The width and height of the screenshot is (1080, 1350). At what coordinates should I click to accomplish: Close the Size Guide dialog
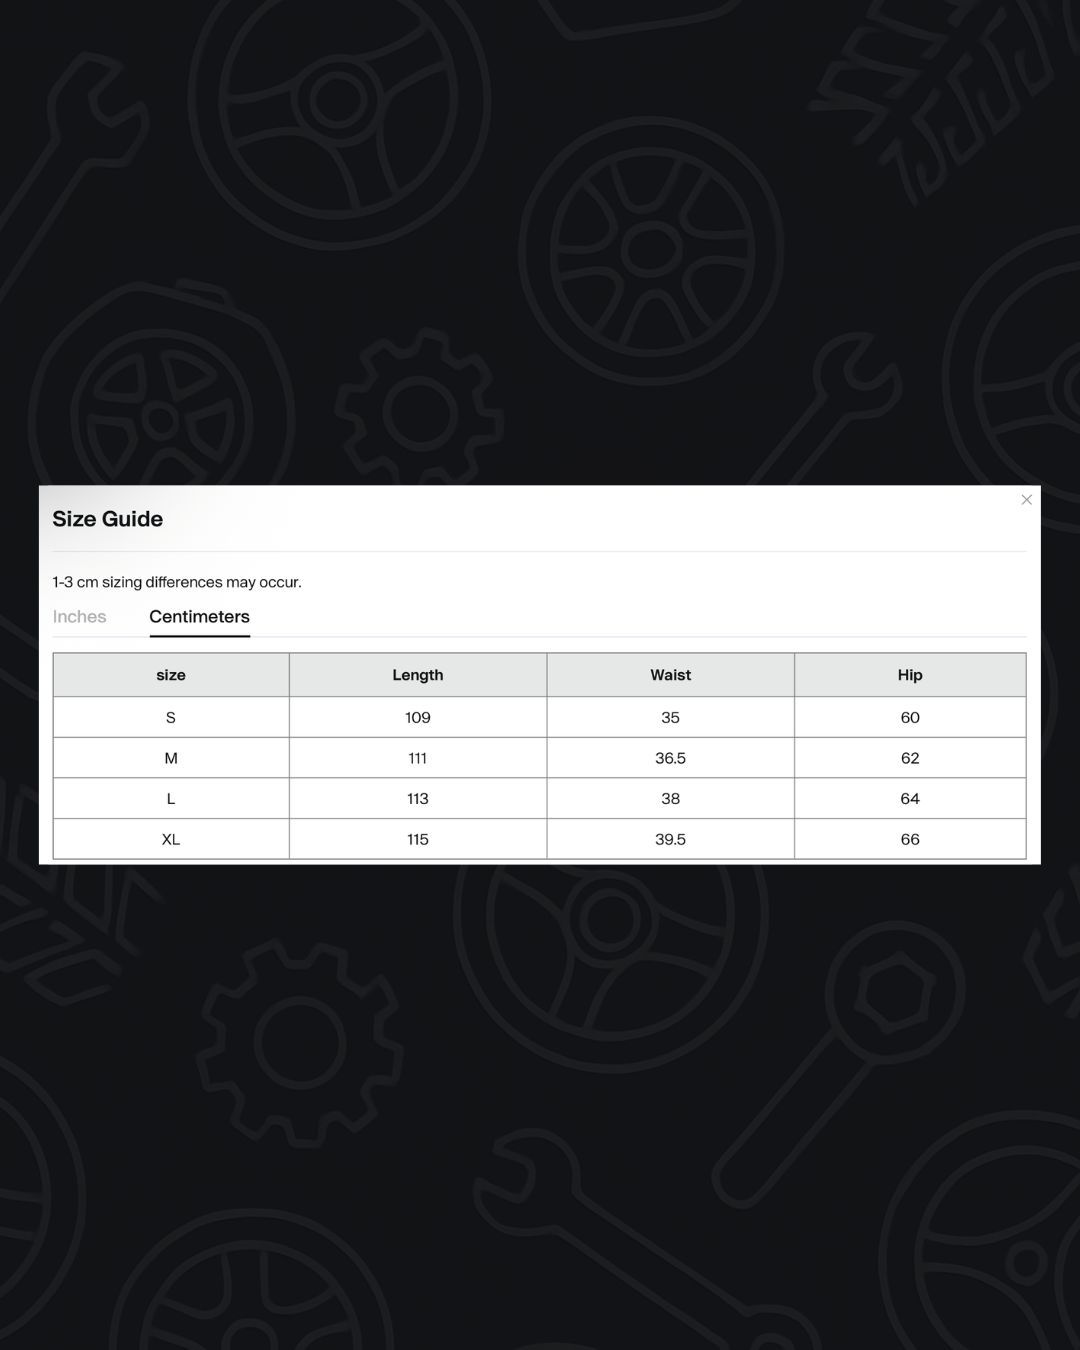[1026, 500]
